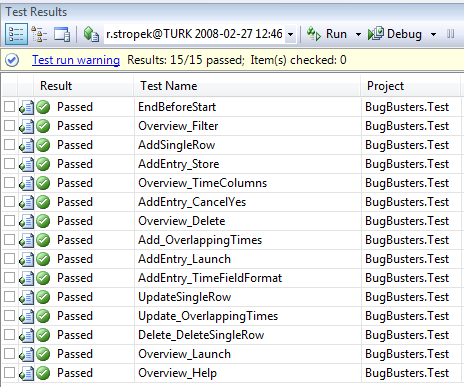Click the green passed icon for EndBeforeStart

[43, 107]
